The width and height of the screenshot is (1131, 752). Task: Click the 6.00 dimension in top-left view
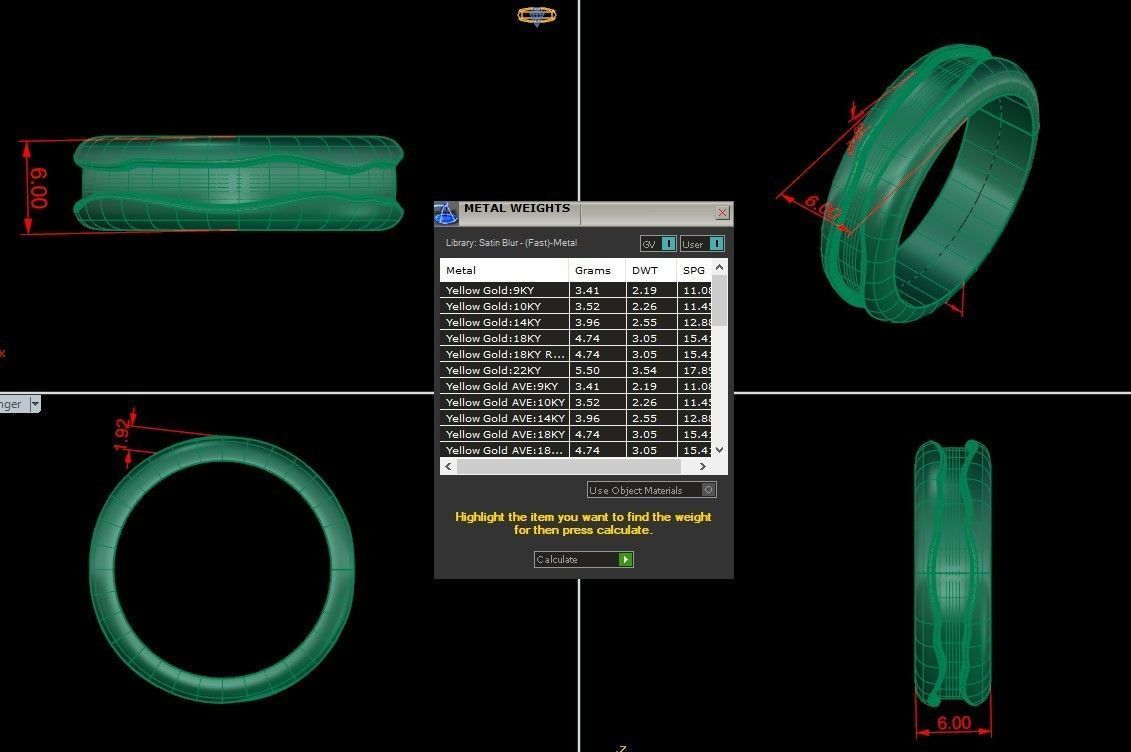click(x=40, y=188)
